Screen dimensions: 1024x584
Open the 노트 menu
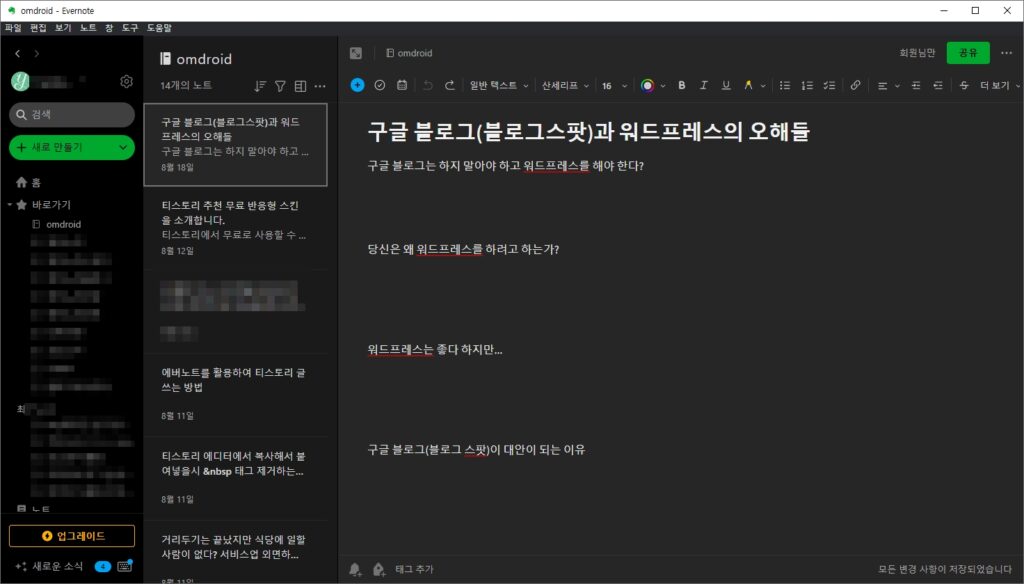click(88, 27)
